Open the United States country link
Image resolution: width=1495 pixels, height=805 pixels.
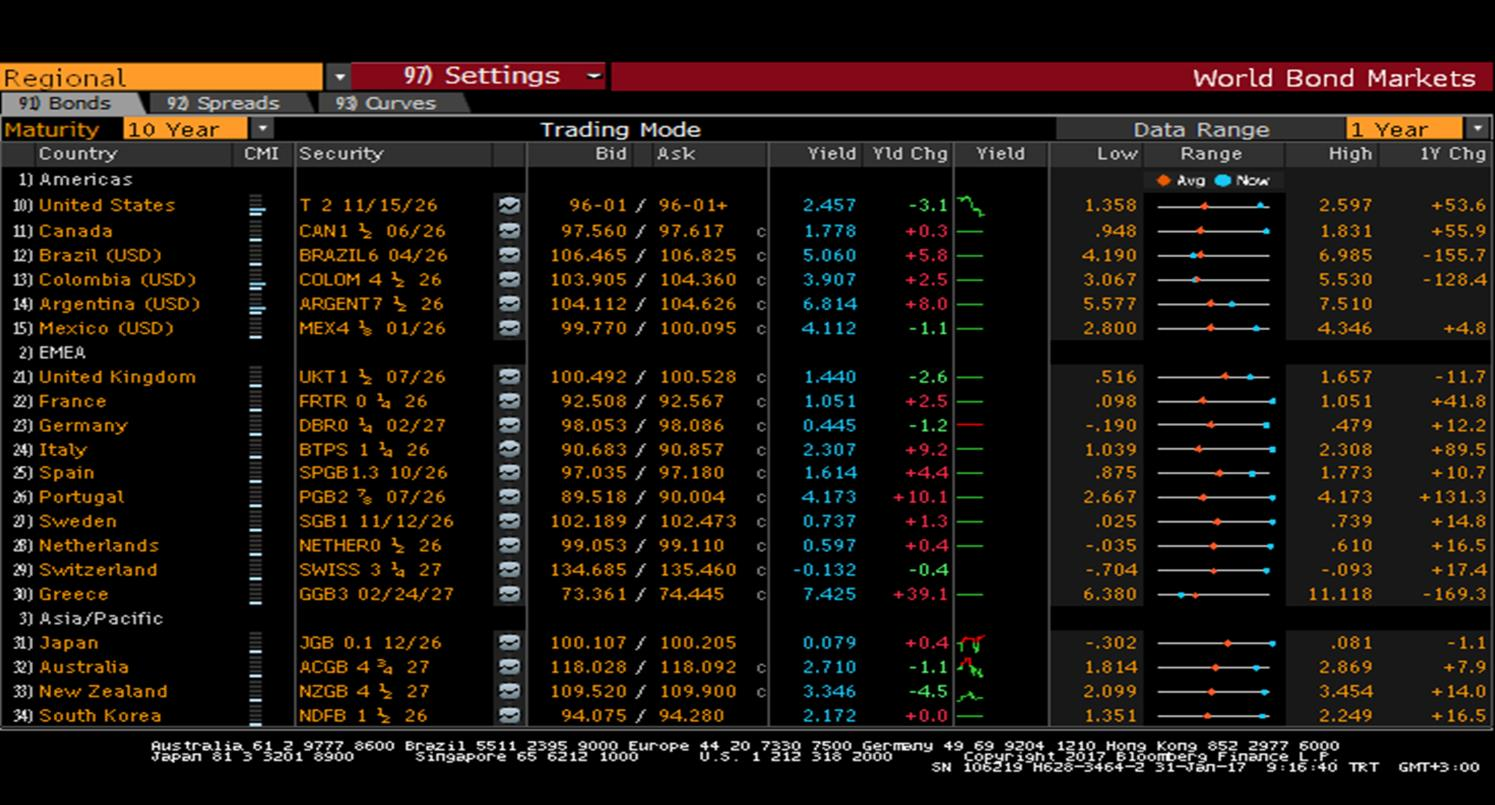(x=107, y=205)
